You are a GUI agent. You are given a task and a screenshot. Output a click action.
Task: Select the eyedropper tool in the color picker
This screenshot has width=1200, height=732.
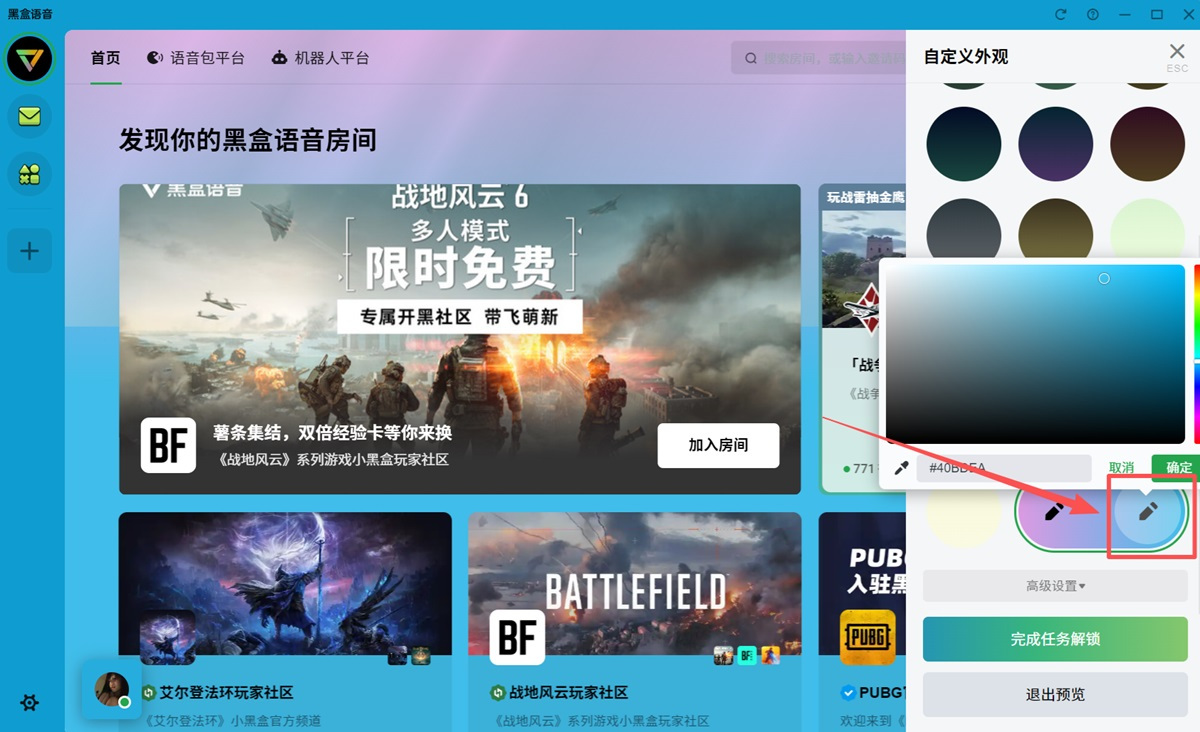(x=901, y=467)
